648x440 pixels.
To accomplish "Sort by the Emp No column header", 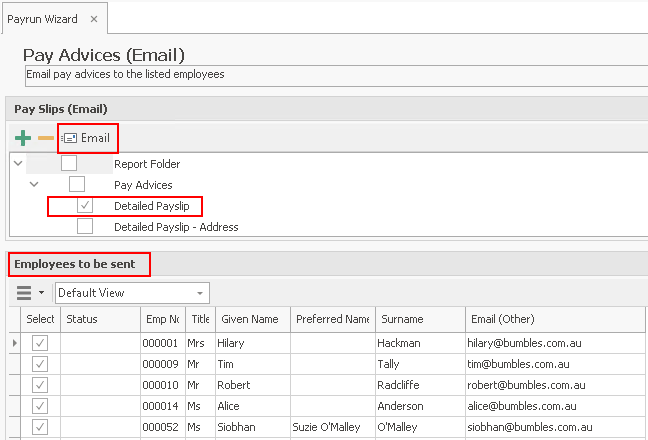I will click(163, 319).
